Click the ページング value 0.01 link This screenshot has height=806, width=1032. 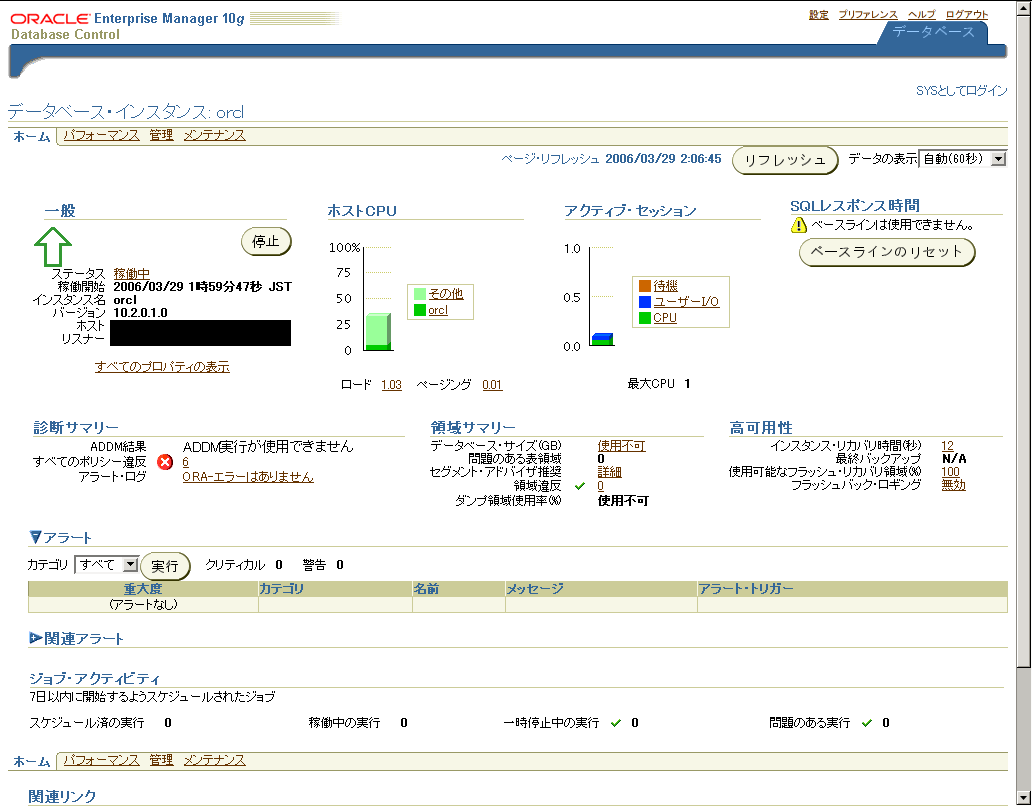coord(492,384)
